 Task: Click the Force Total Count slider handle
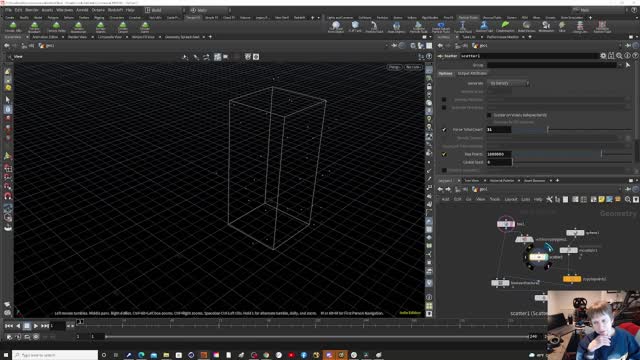pyautogui.click(x=548, y=129)
